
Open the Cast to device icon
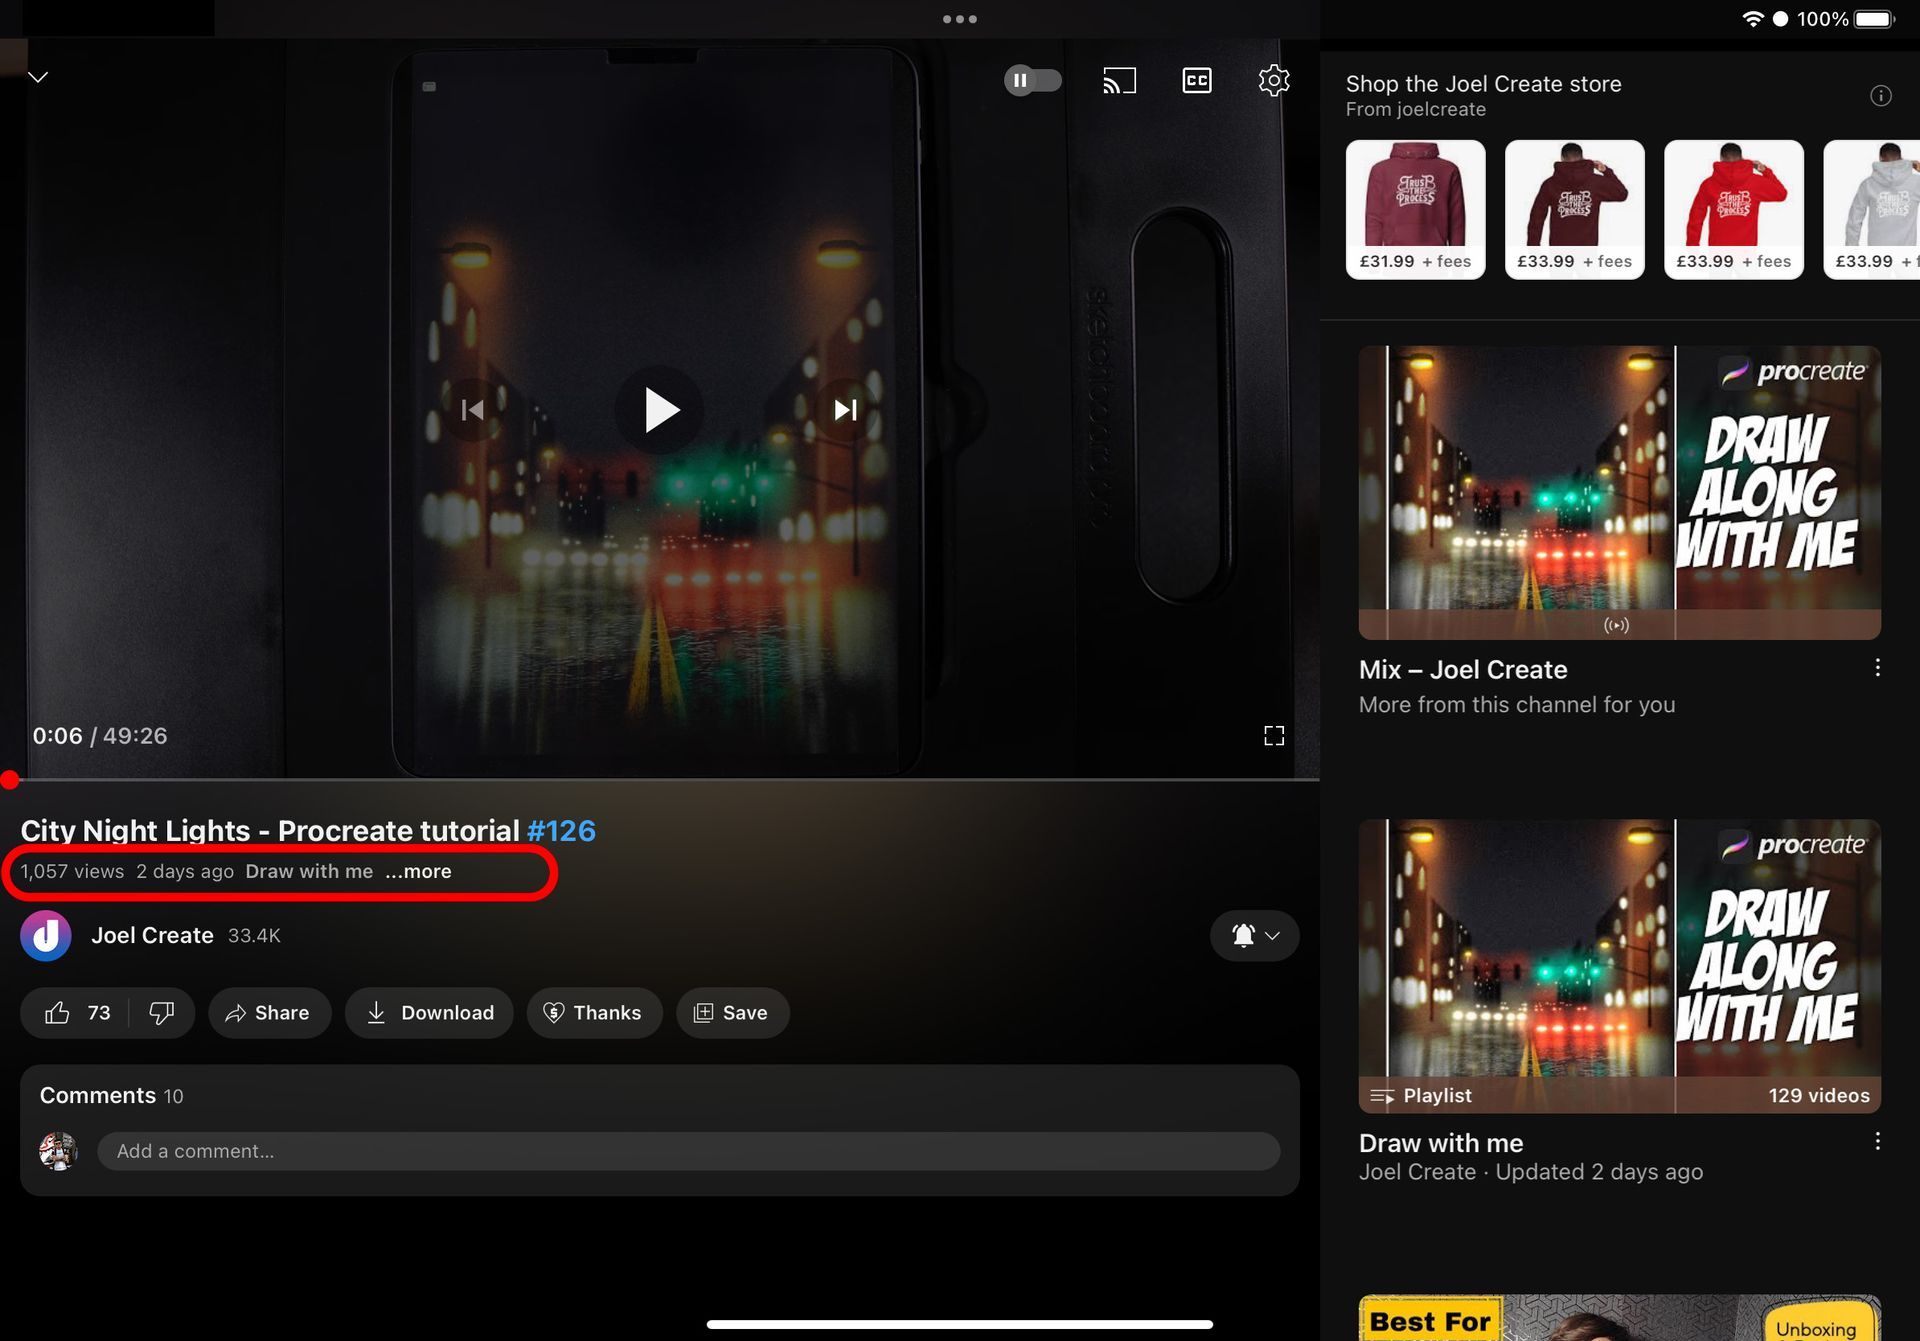1119,80
